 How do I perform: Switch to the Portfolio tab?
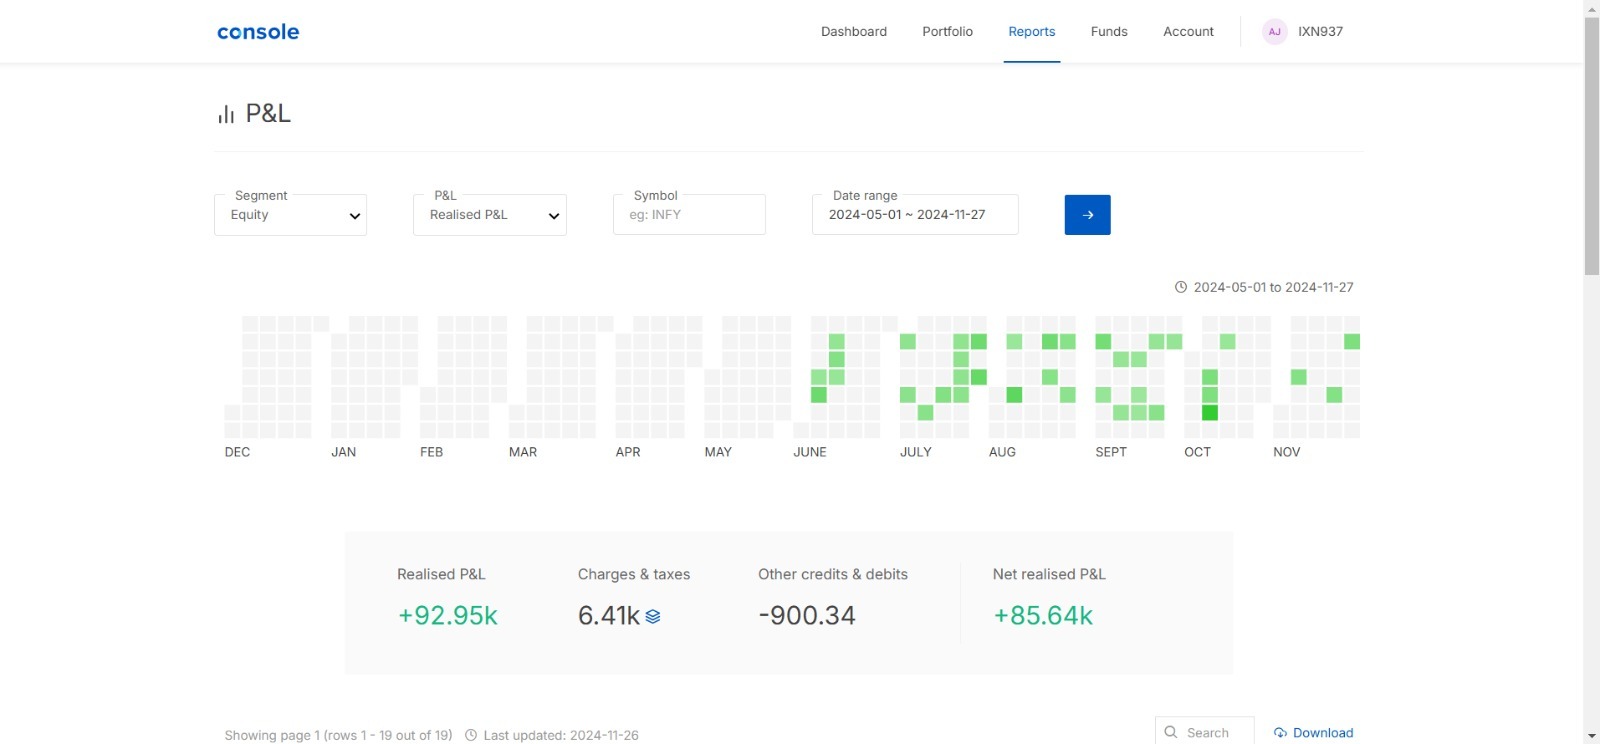point(947,32)
